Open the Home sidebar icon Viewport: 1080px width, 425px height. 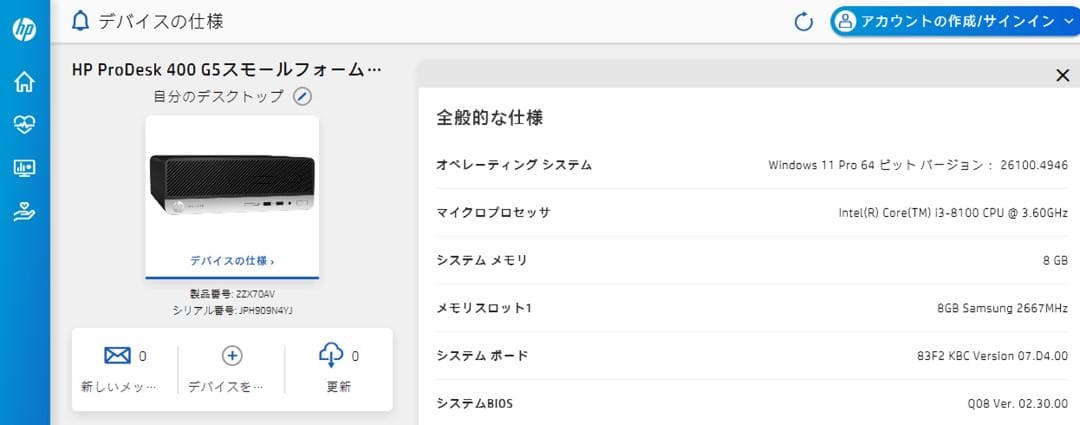pyautogui.click(x=24, y=82)
